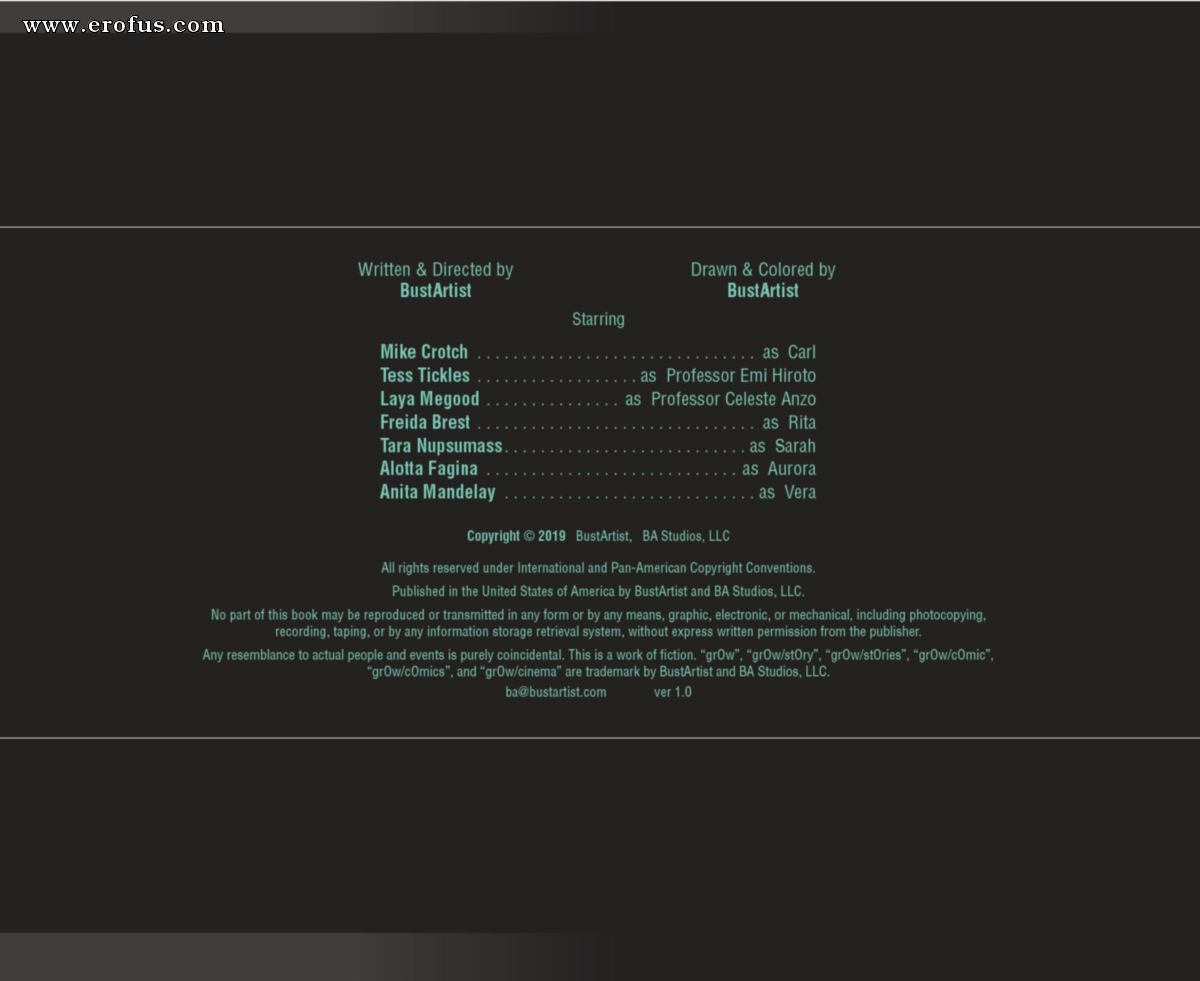This screenshot has width=1200, height=981.
Task: Select the Tara Nupsumass cast name
Action: point(441,446)
